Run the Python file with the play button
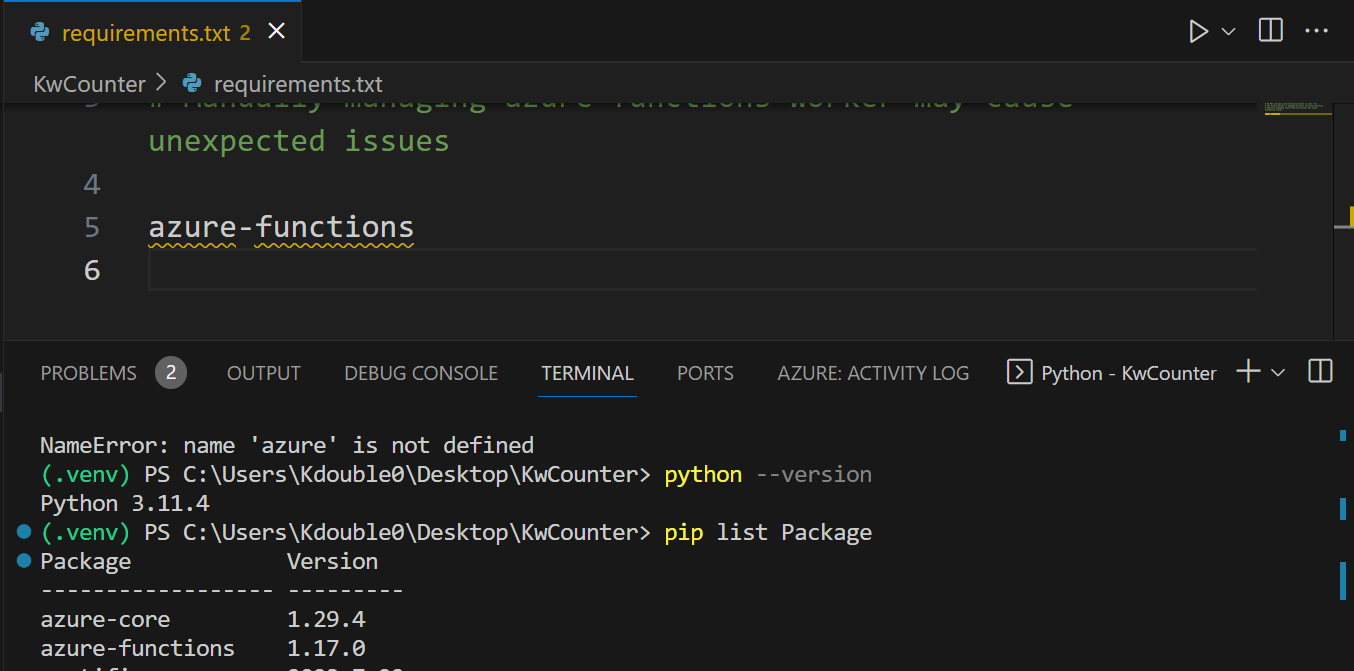The width and height of the screenshot is (1354, 671). 1198,32
